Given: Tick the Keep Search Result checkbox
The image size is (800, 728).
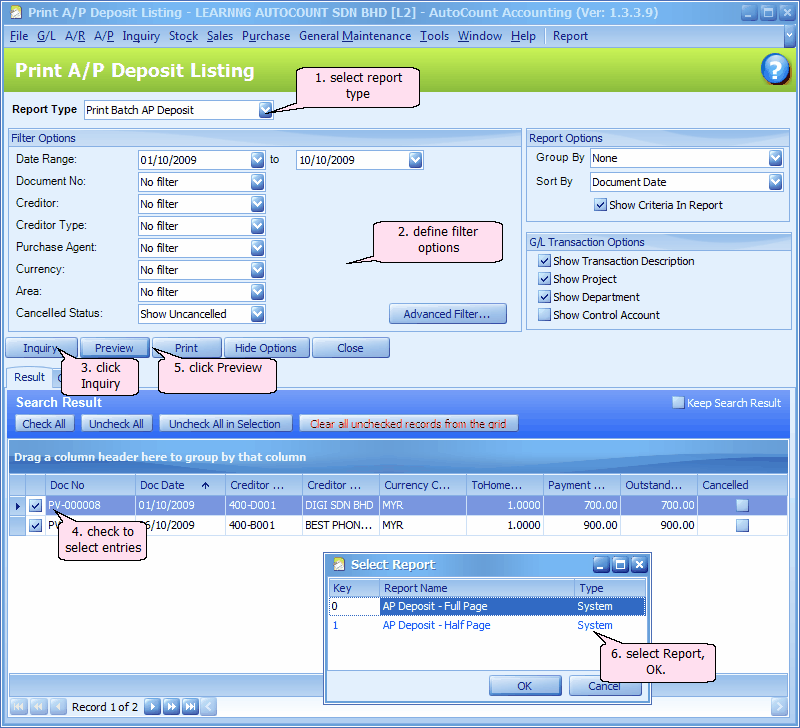Looking at the screenshot, I should pos(678,403).
